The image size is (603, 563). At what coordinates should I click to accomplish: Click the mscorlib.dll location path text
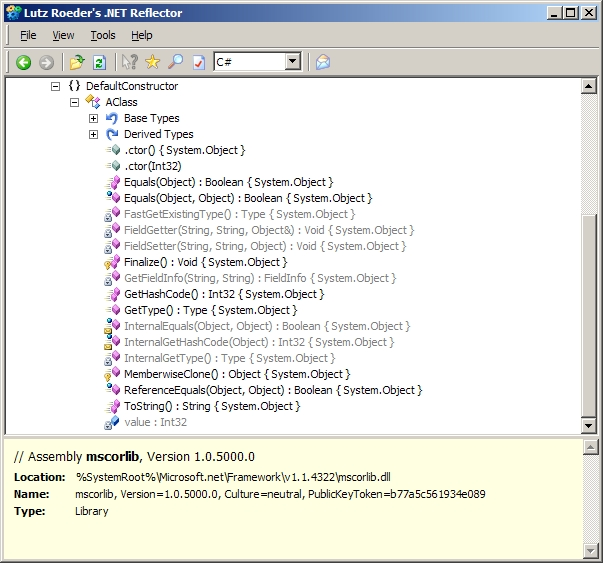point(233,477)
